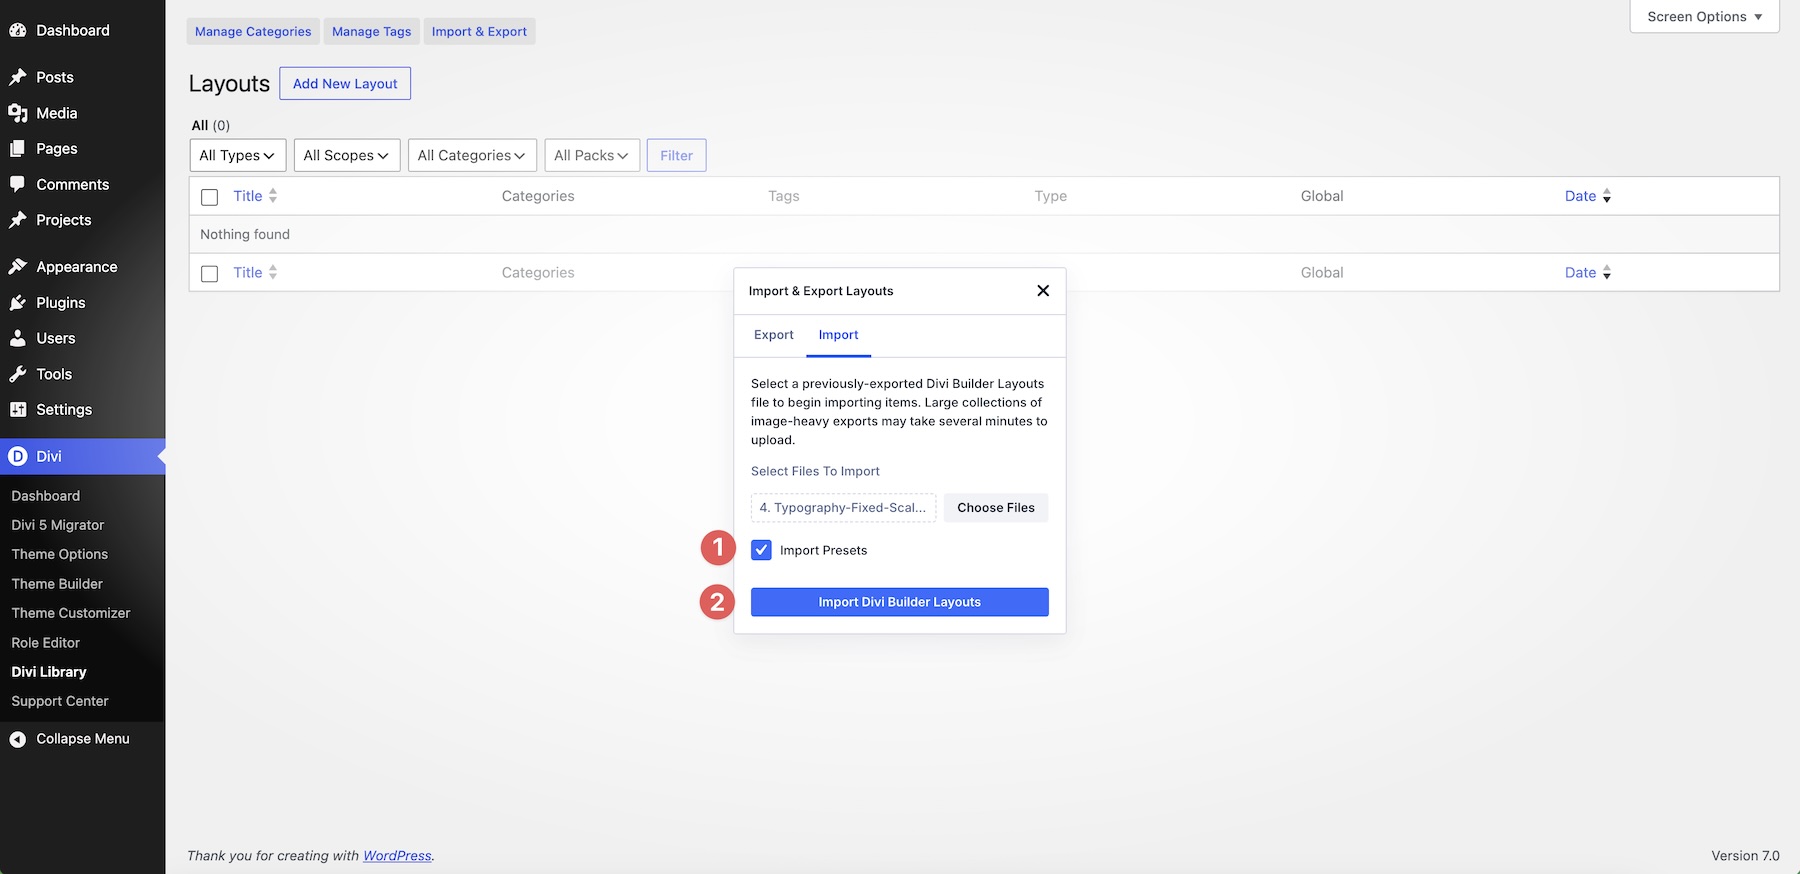Open Divi Theme Options submenu item
The width and height of the screenshot is (1800, 874).
(x=60, y=554)
